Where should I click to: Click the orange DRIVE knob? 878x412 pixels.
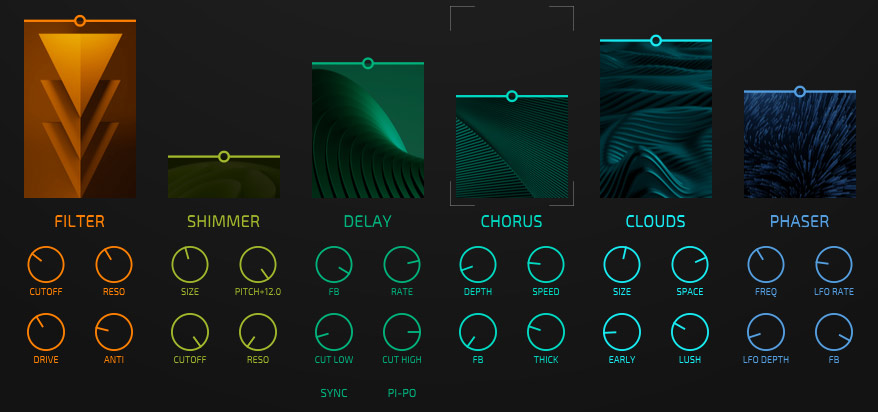click(45, 332)
